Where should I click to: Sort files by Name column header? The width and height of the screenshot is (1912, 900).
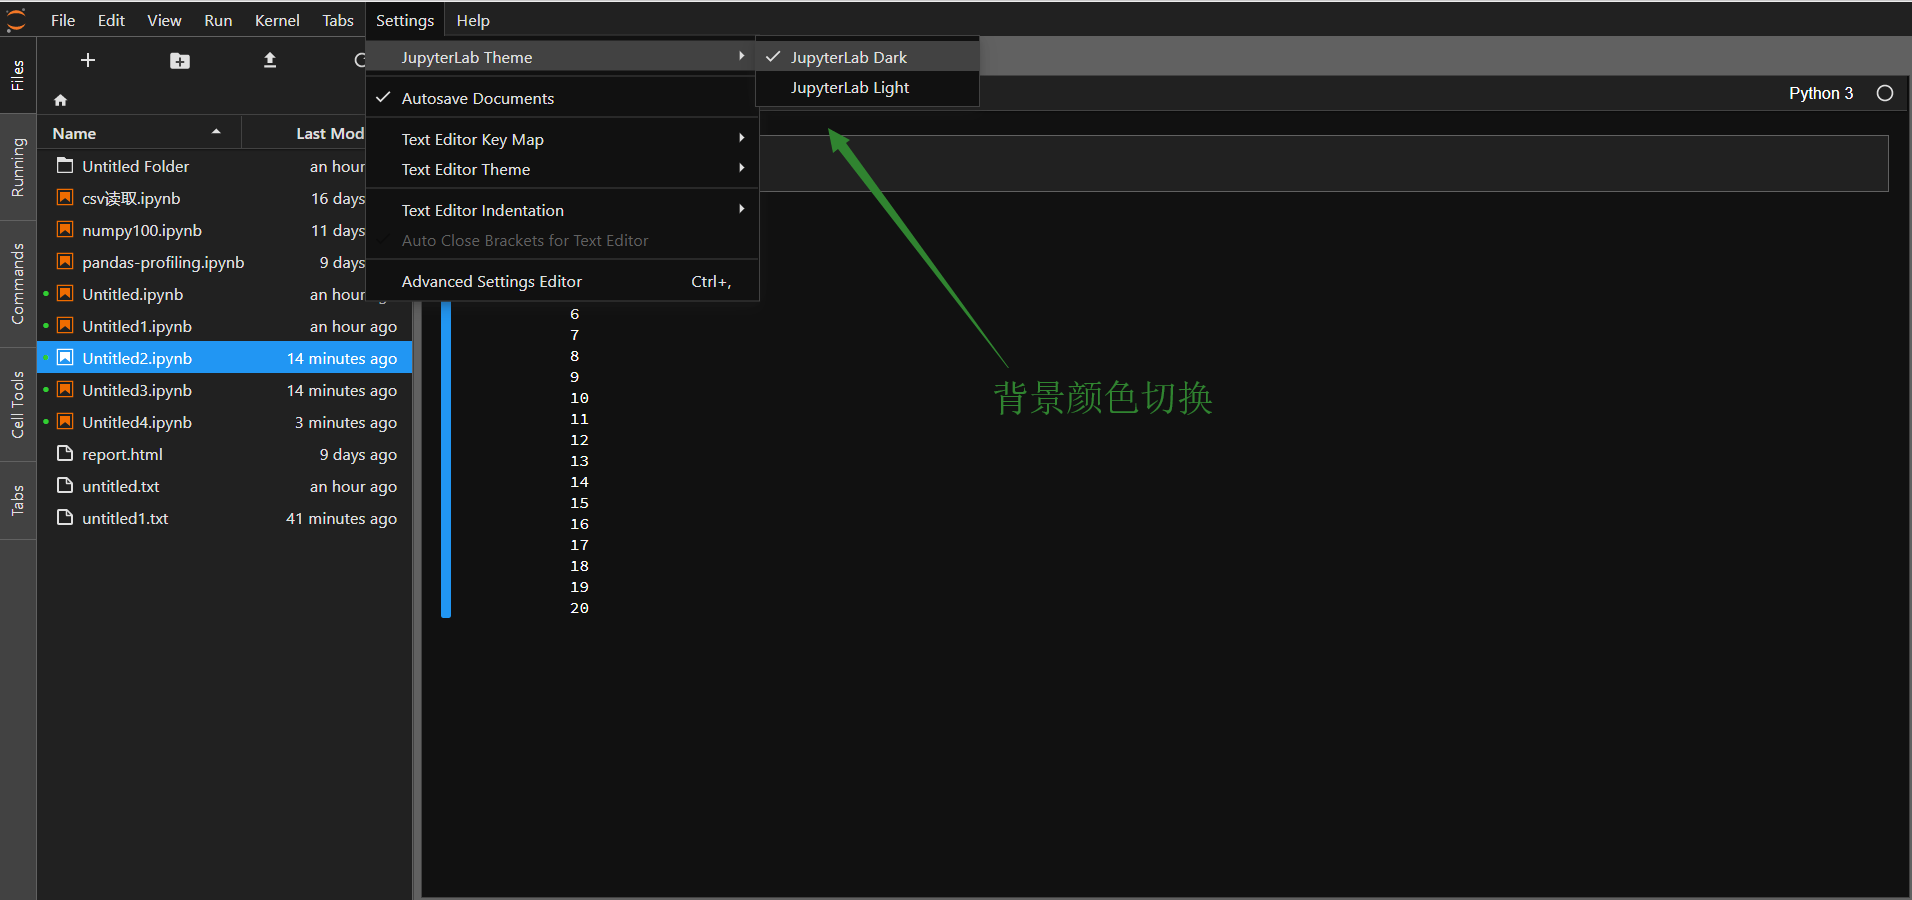138,133
